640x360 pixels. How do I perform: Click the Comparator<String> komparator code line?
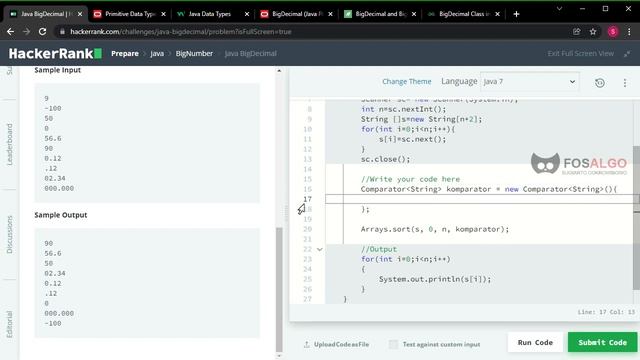tap(489, 189)
